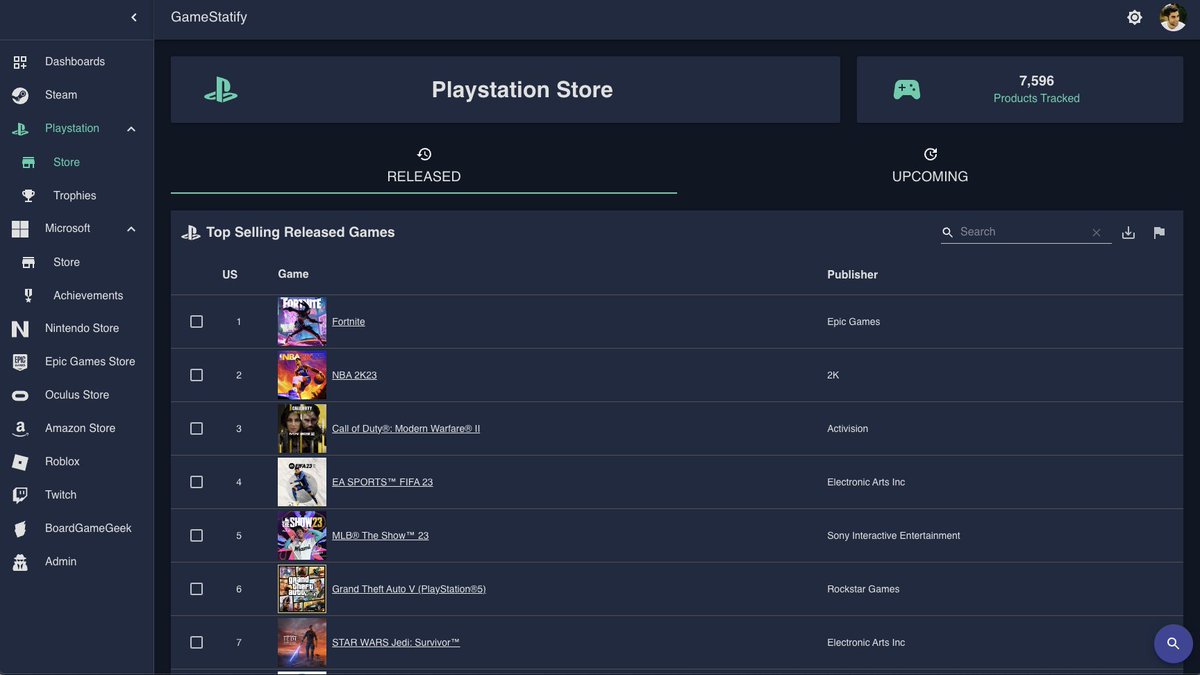Open settings via the gear icon
The image size is (1200, 675).
pyautogui.click(x=1134, y=17)
